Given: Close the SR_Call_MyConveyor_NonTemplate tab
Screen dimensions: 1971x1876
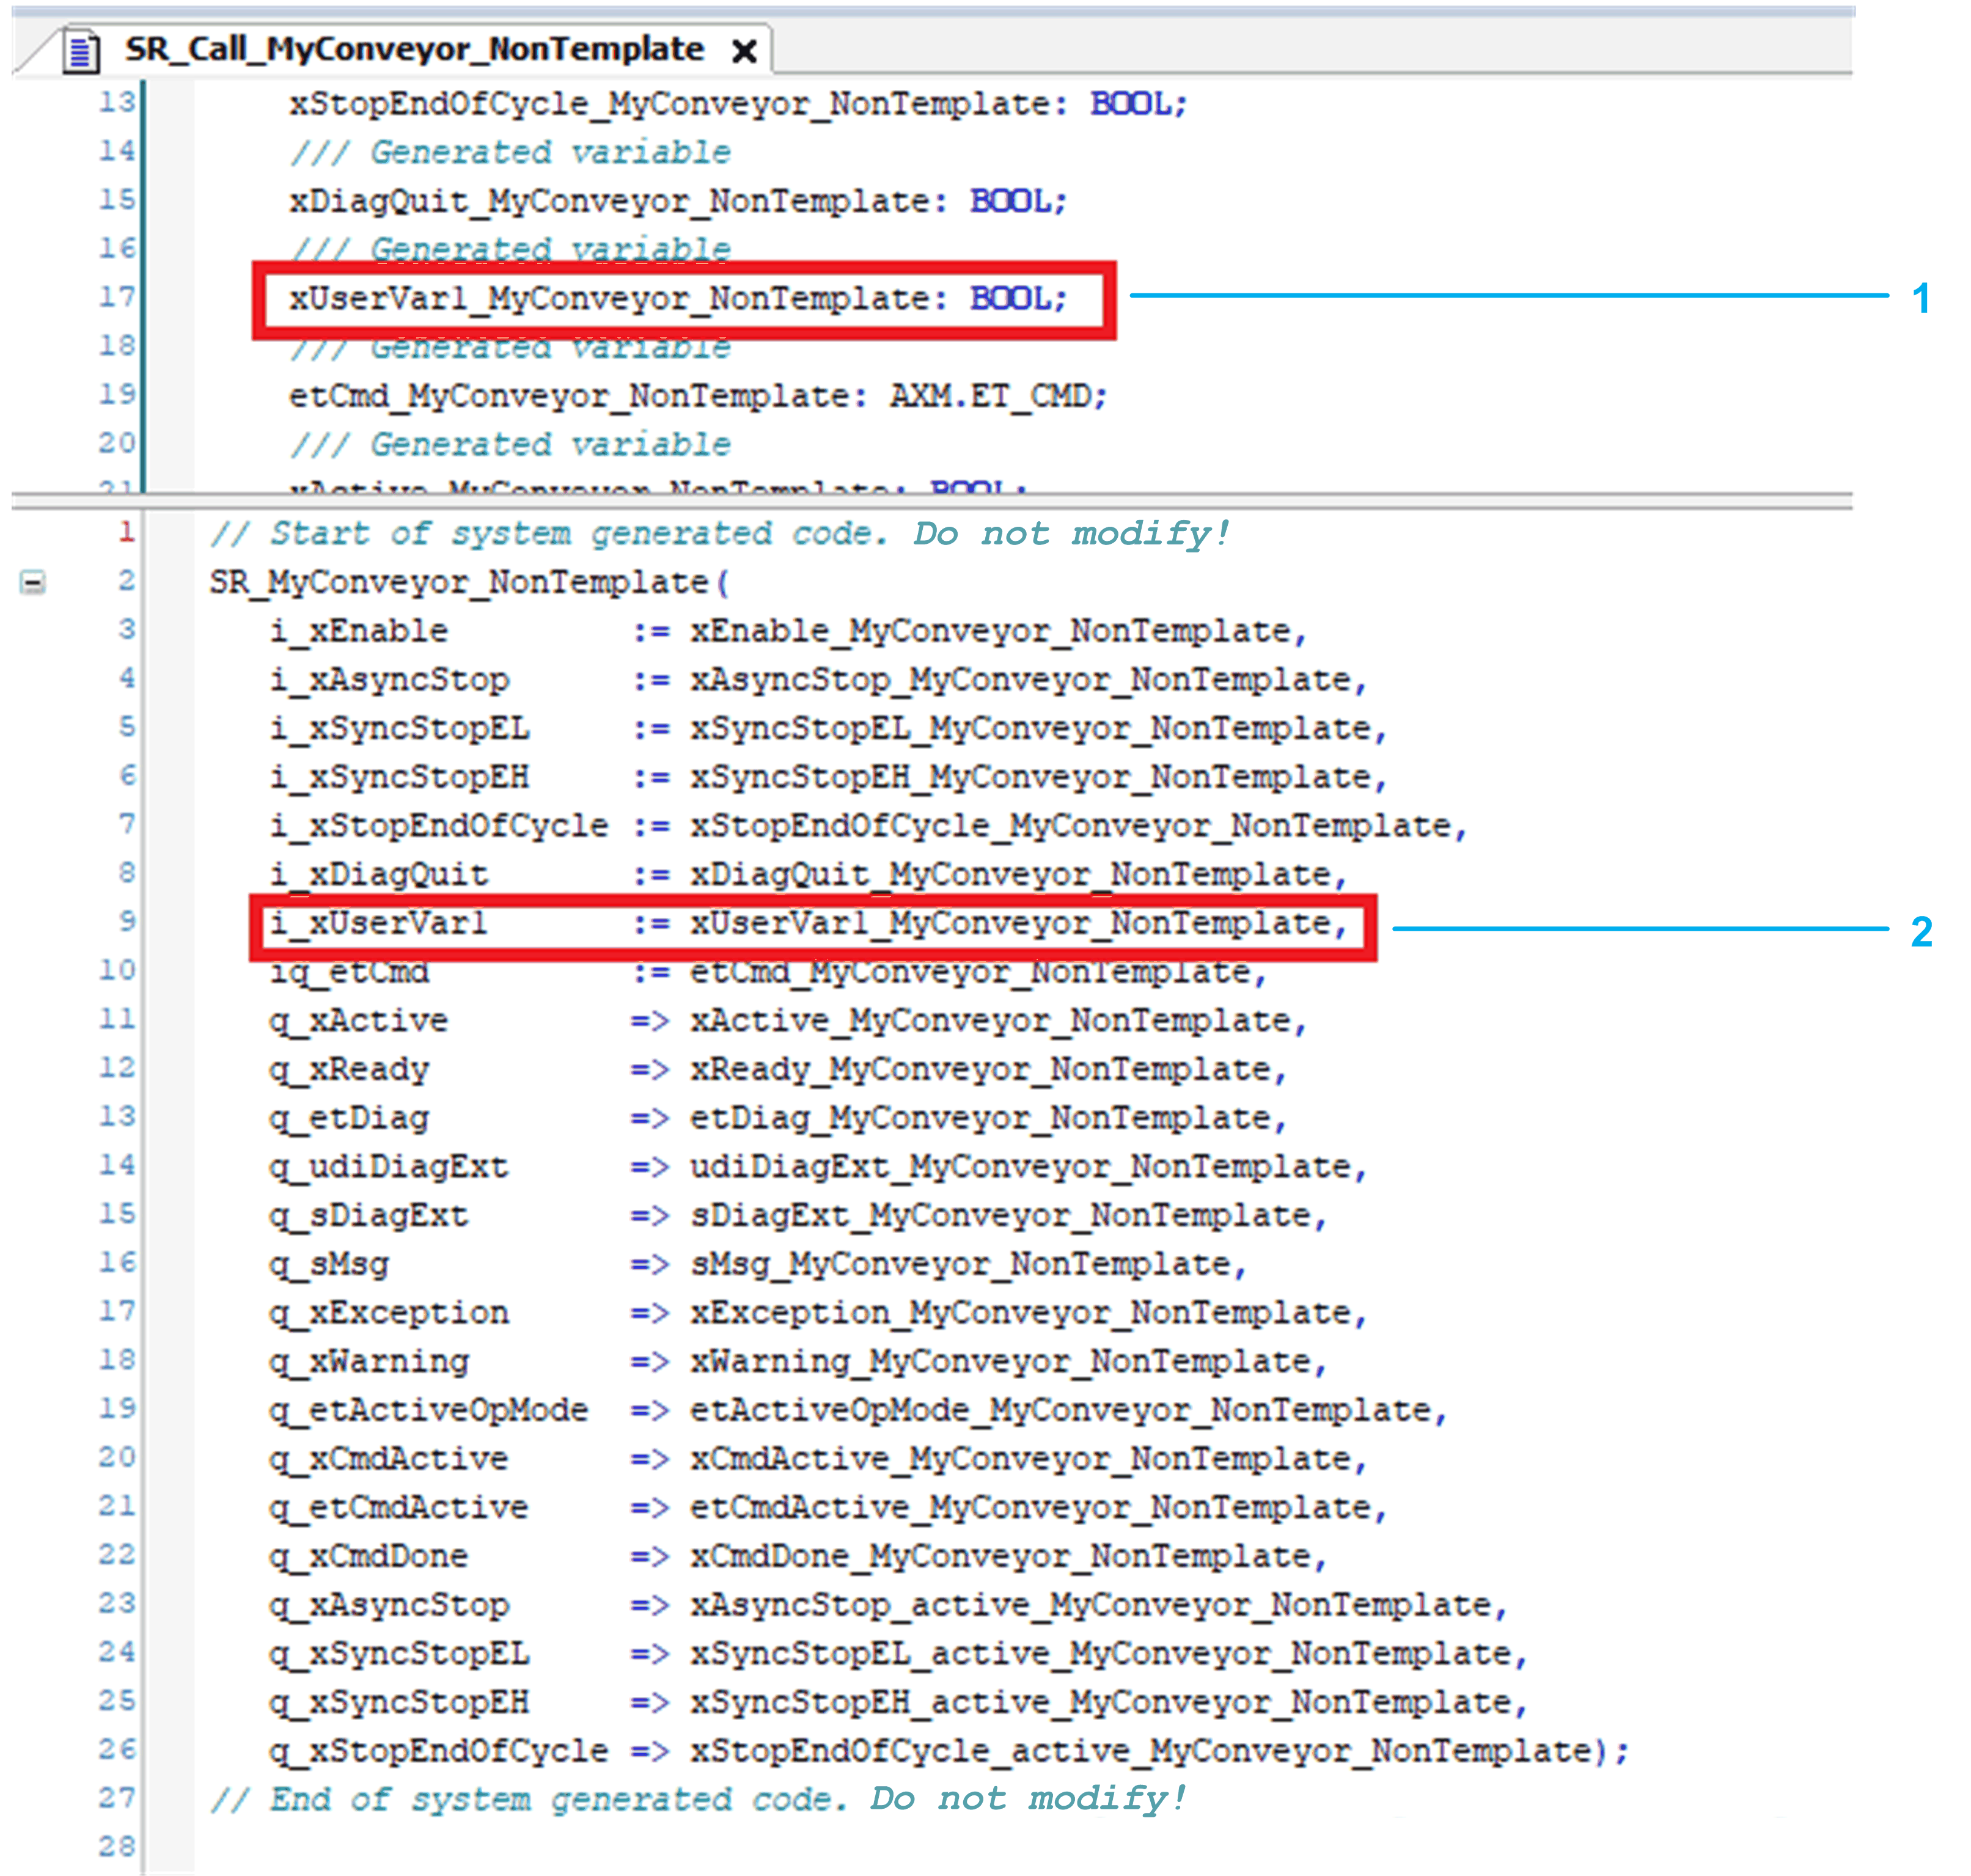Looking at the screenshot, I should tap(743, 51).
